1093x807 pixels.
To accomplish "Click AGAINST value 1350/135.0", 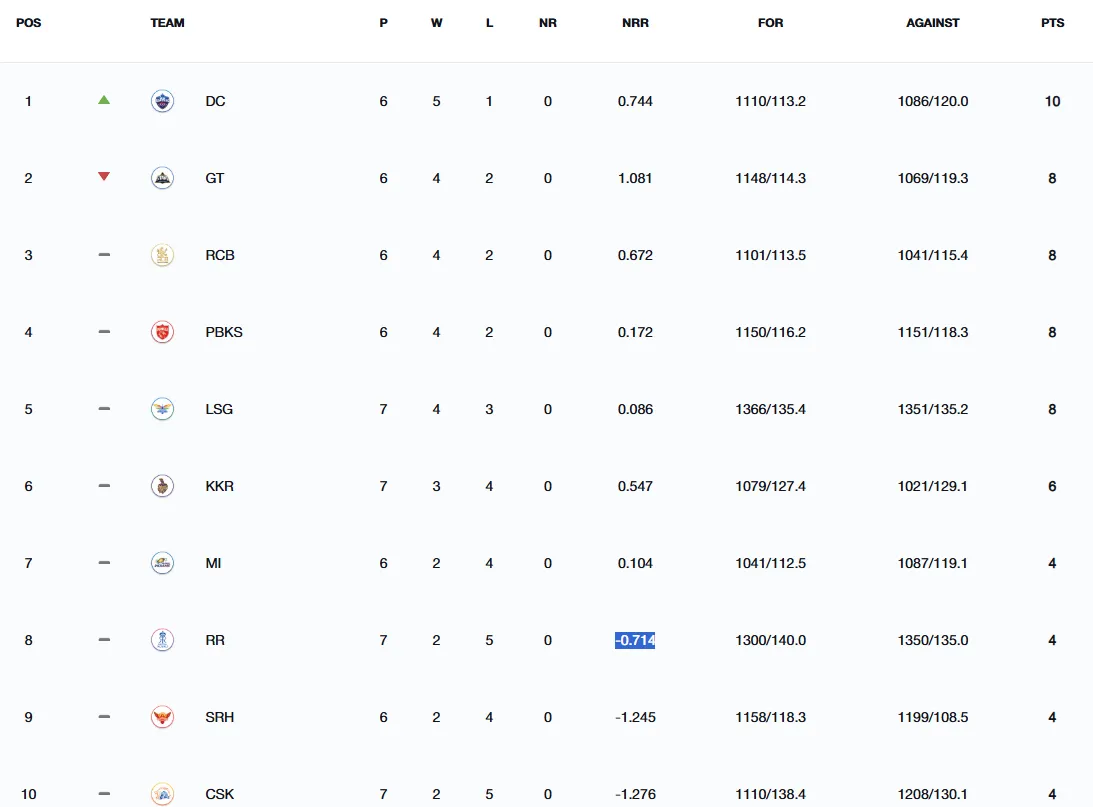I will pyautogui.click(x=933, y=640).
